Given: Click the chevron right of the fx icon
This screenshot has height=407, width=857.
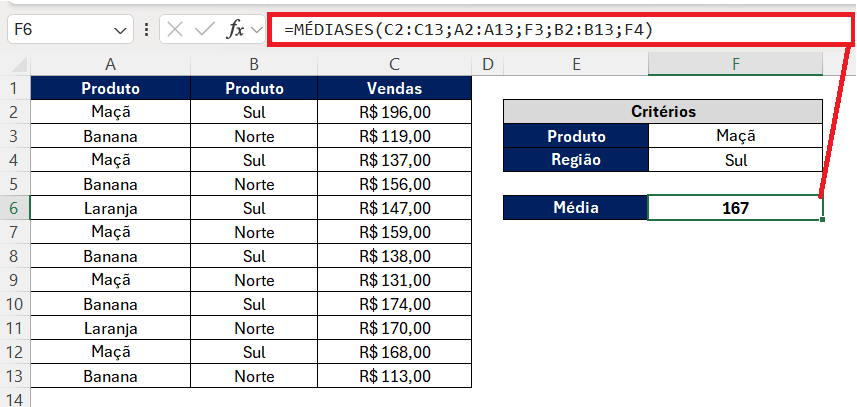Looking at the screenshot, I should (256, 29).
